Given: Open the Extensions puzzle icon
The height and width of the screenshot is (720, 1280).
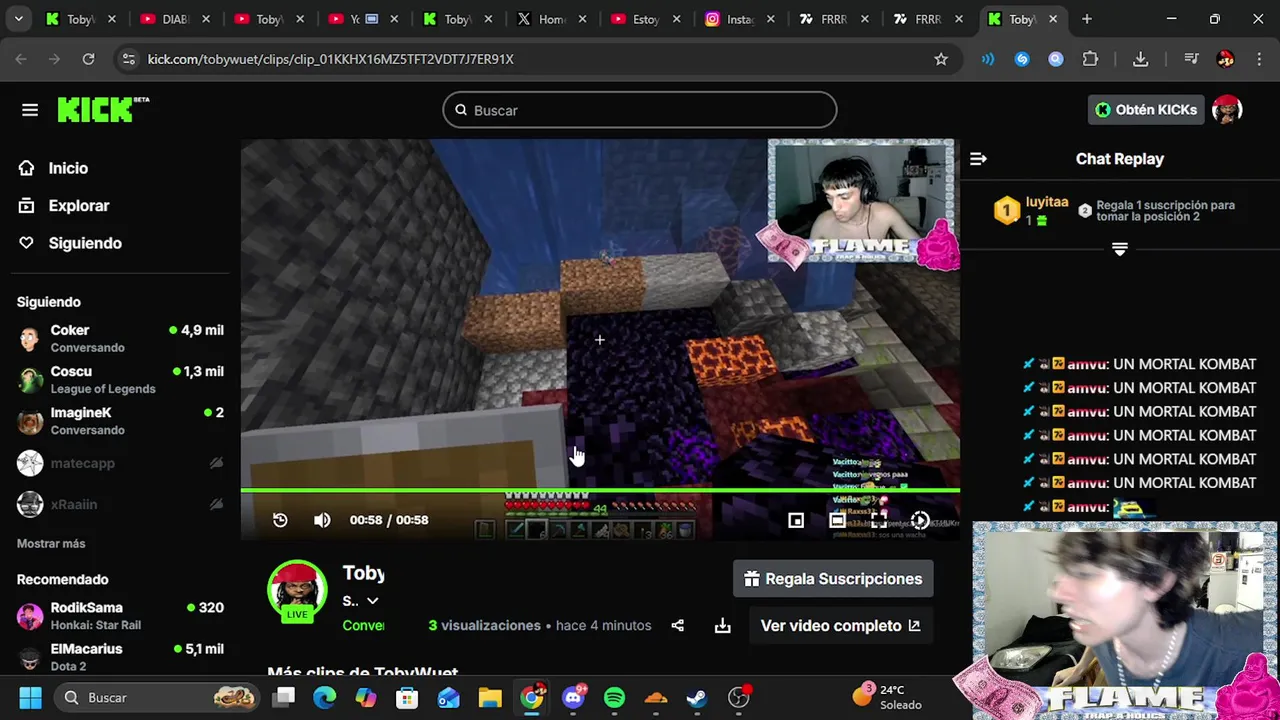Looking at the screenshot, I should pos(1090,59).
